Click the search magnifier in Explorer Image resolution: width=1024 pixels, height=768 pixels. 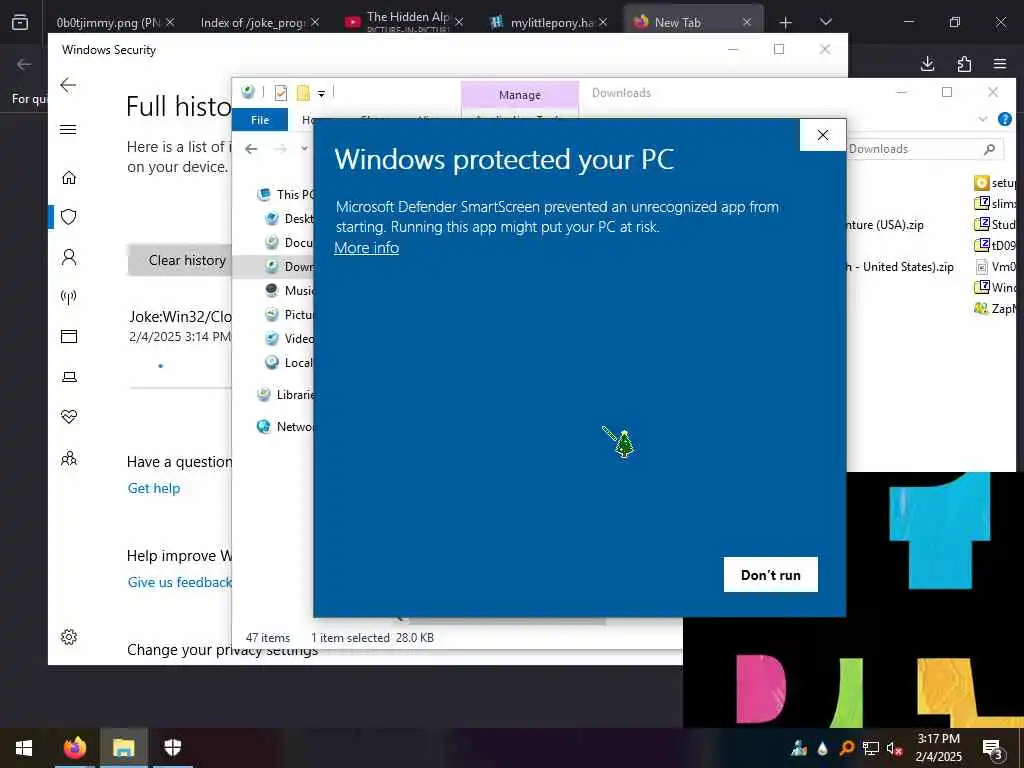coord(989,149)
